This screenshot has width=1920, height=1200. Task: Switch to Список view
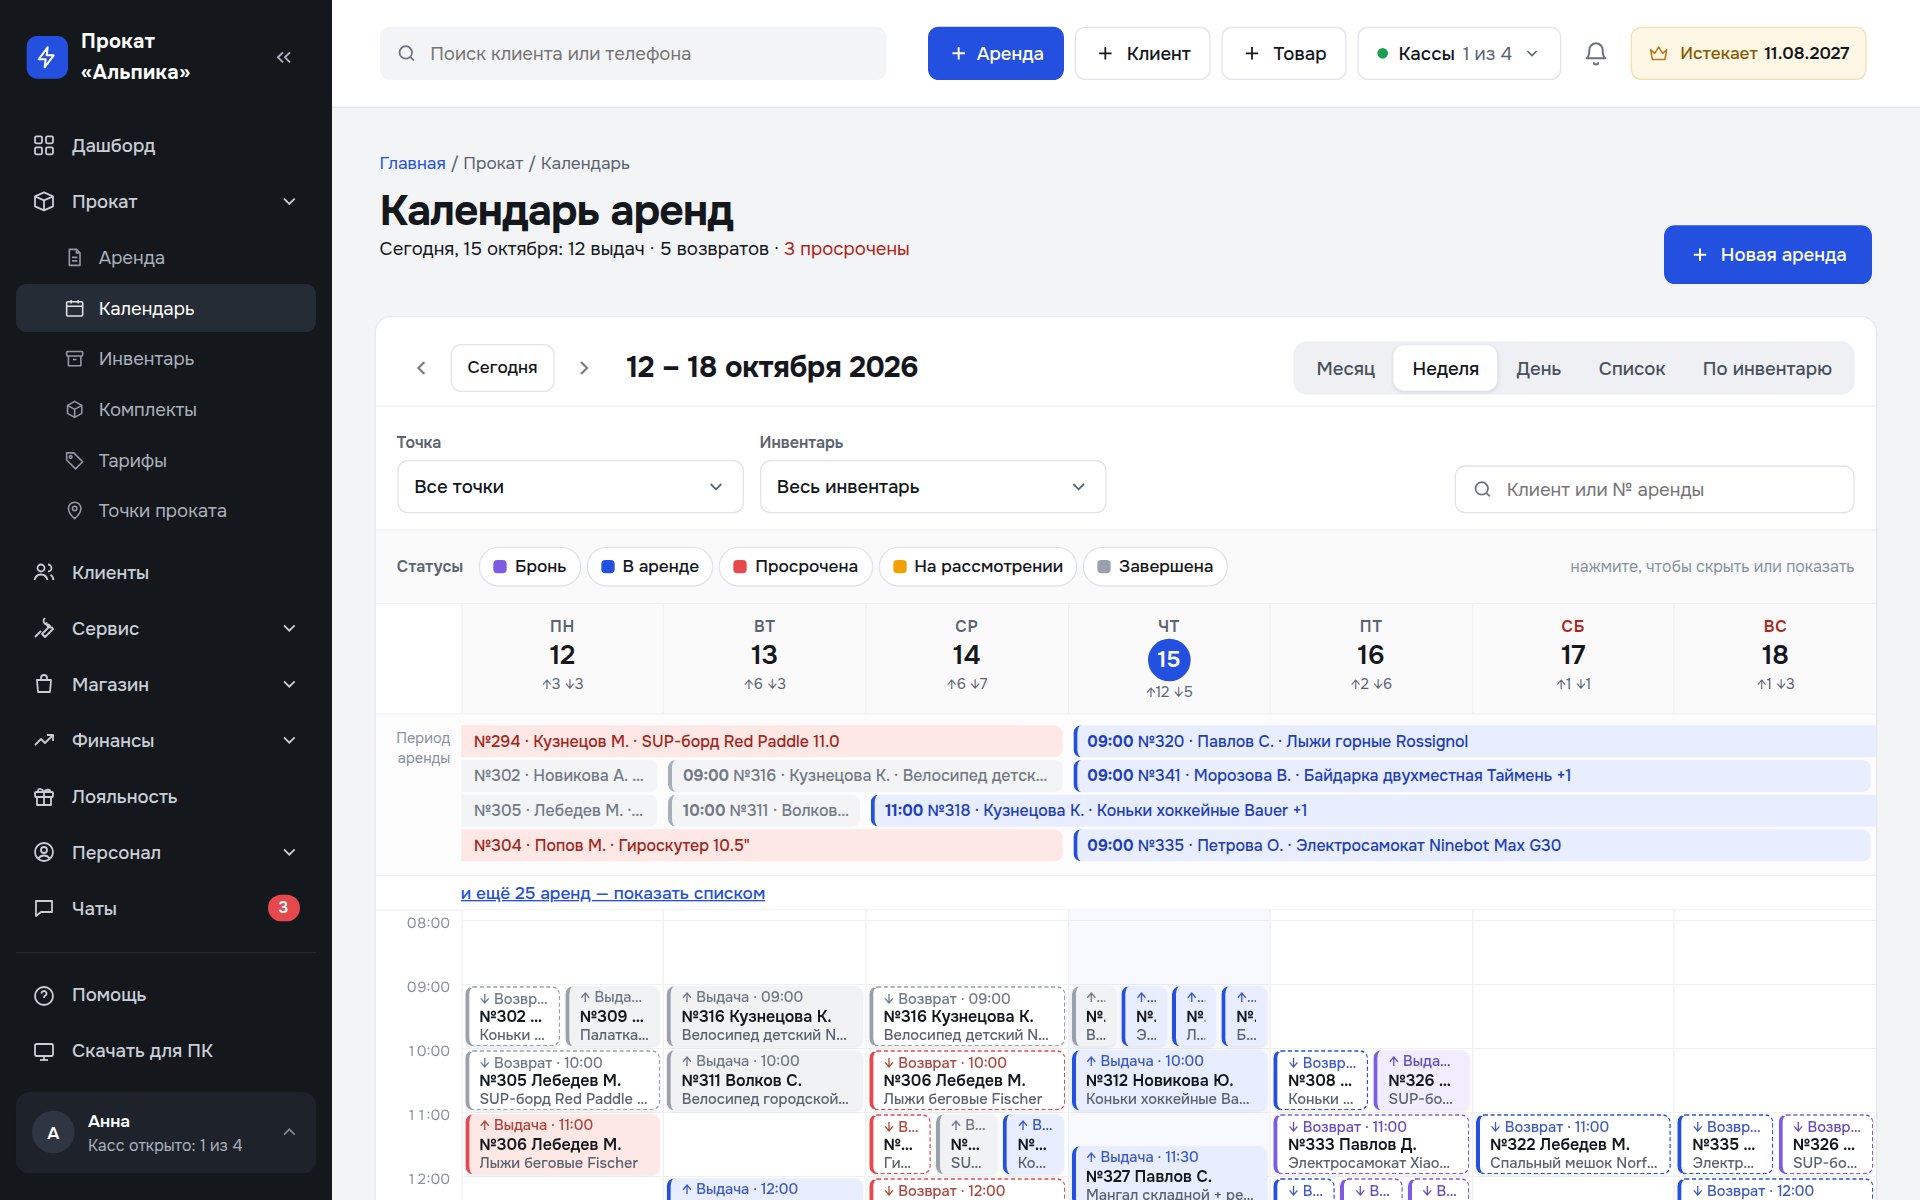tap(1631, 369)
